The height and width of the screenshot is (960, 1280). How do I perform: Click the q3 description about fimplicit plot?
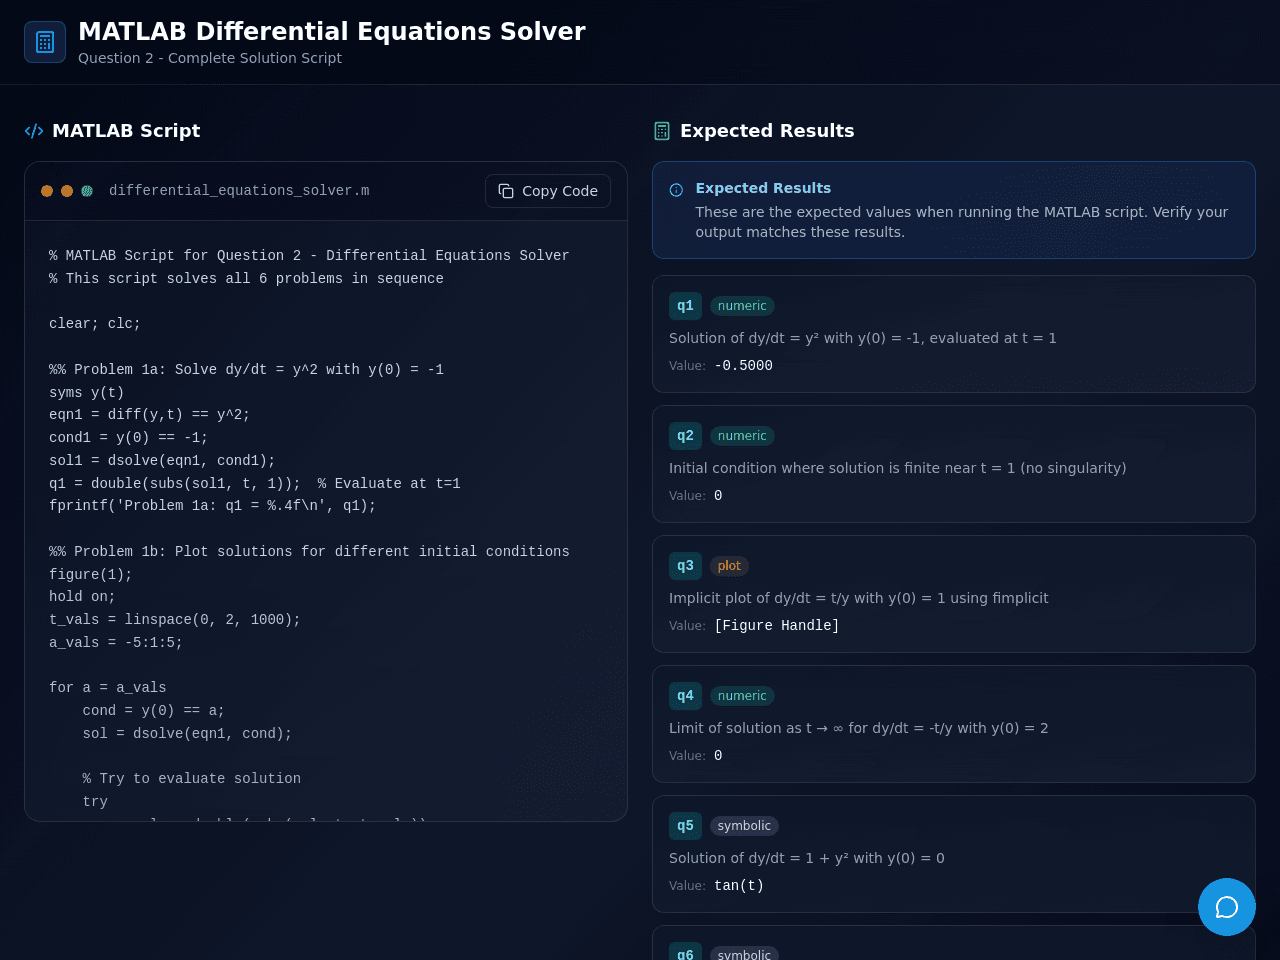[859, 598]
